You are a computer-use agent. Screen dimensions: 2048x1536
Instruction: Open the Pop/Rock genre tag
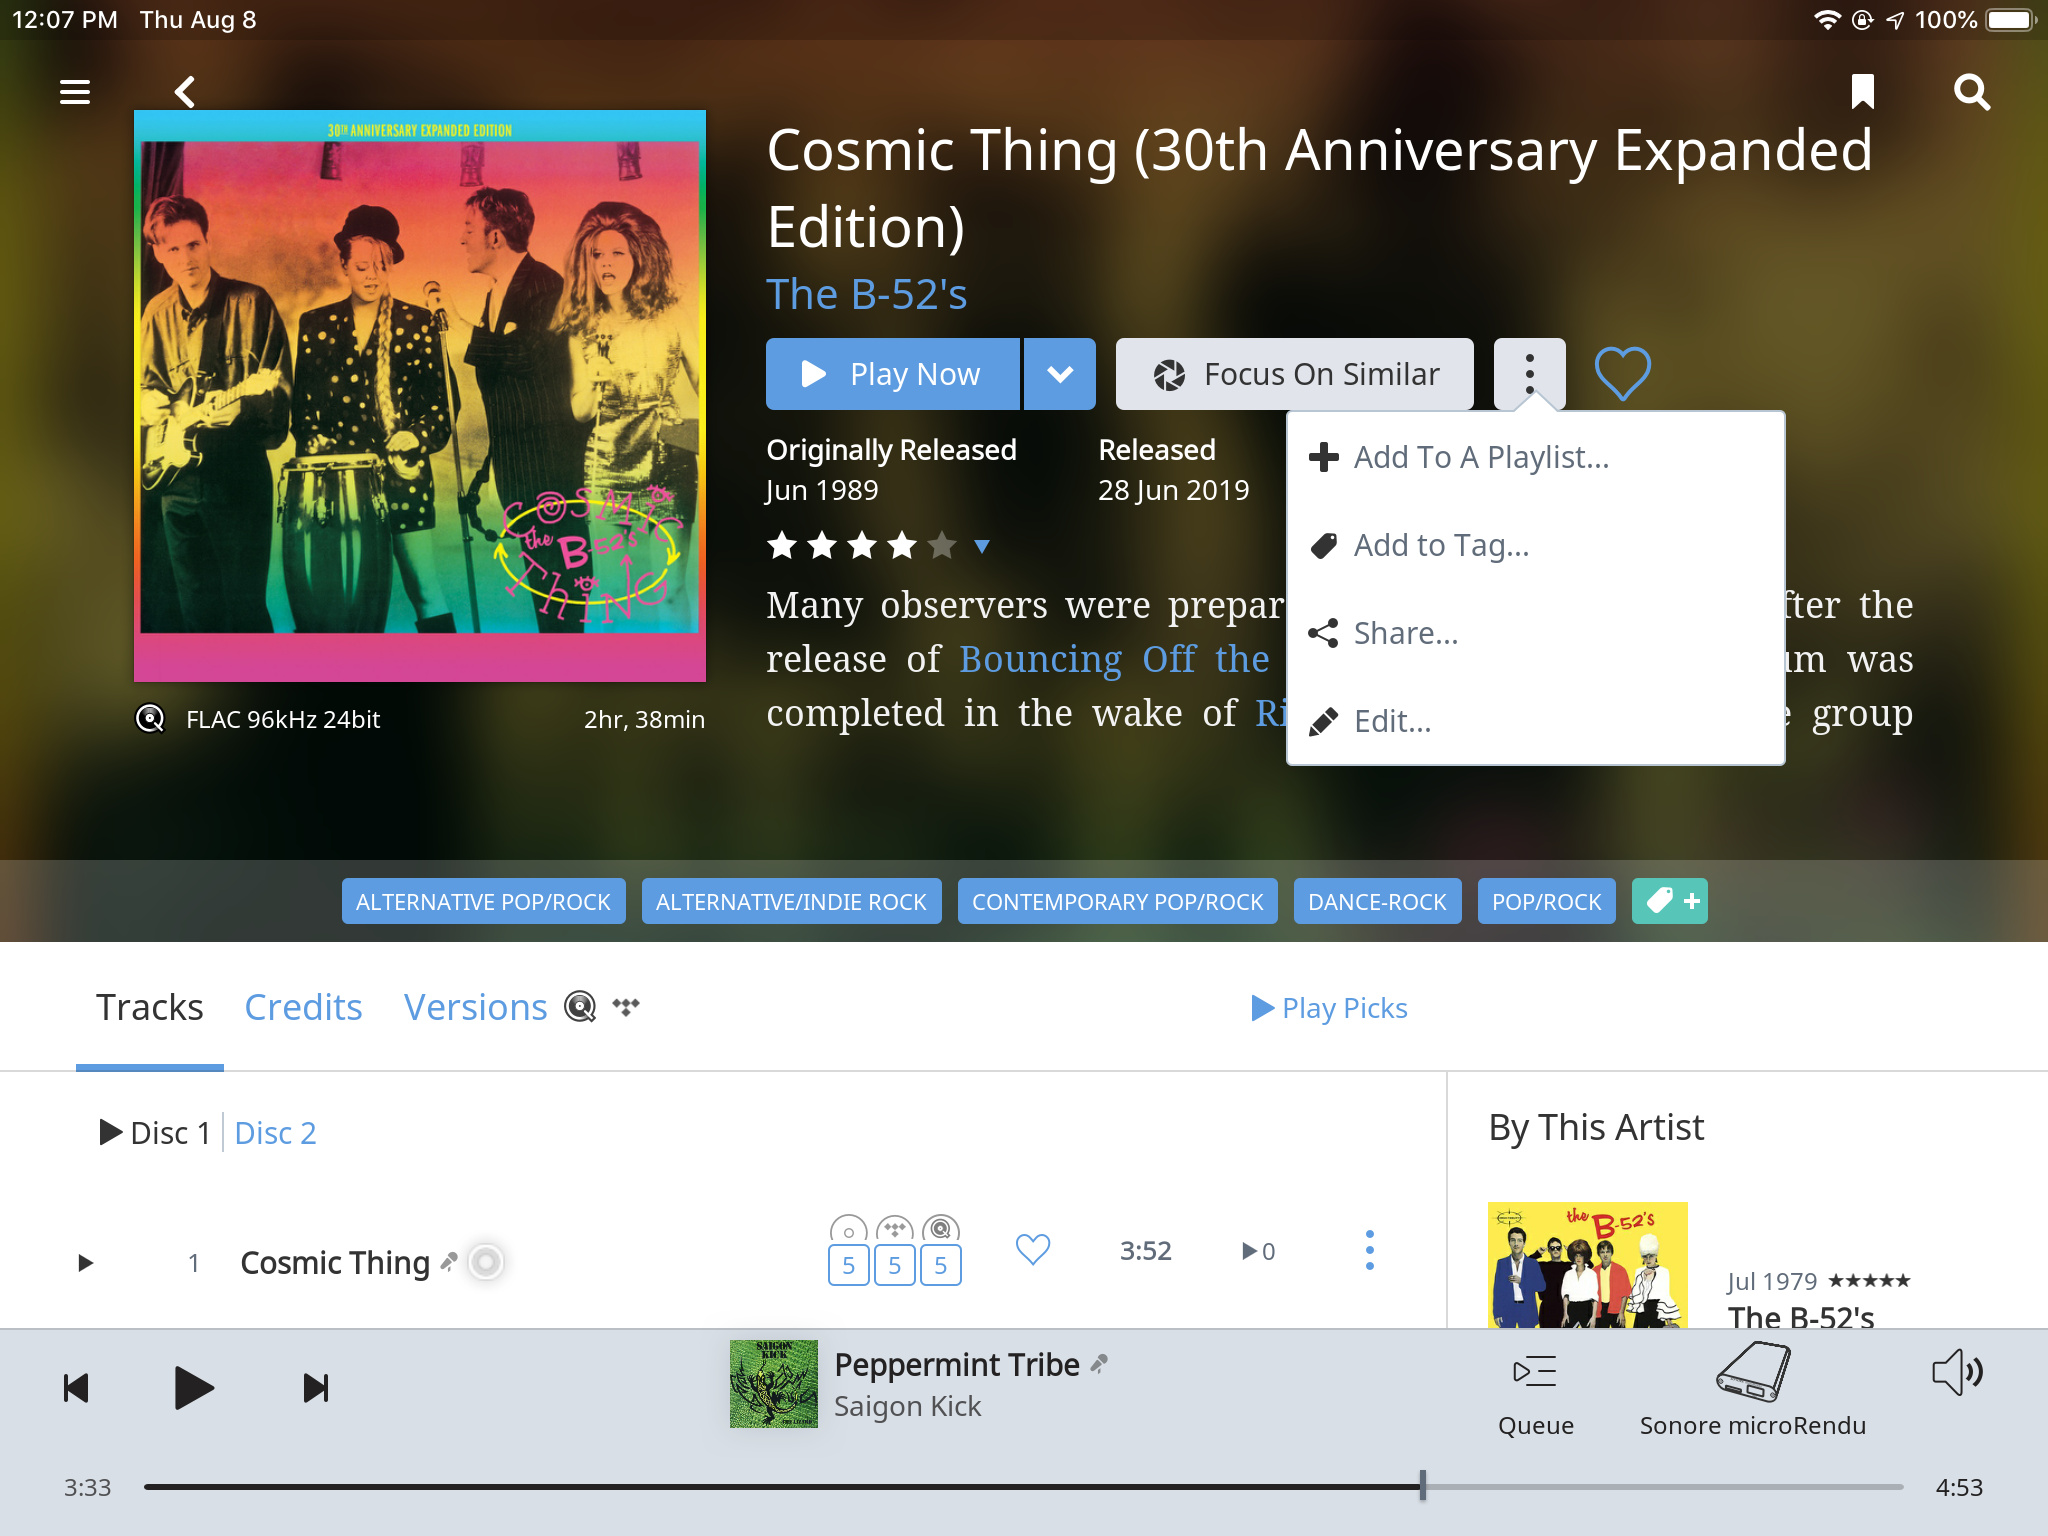coord(1546,901)
